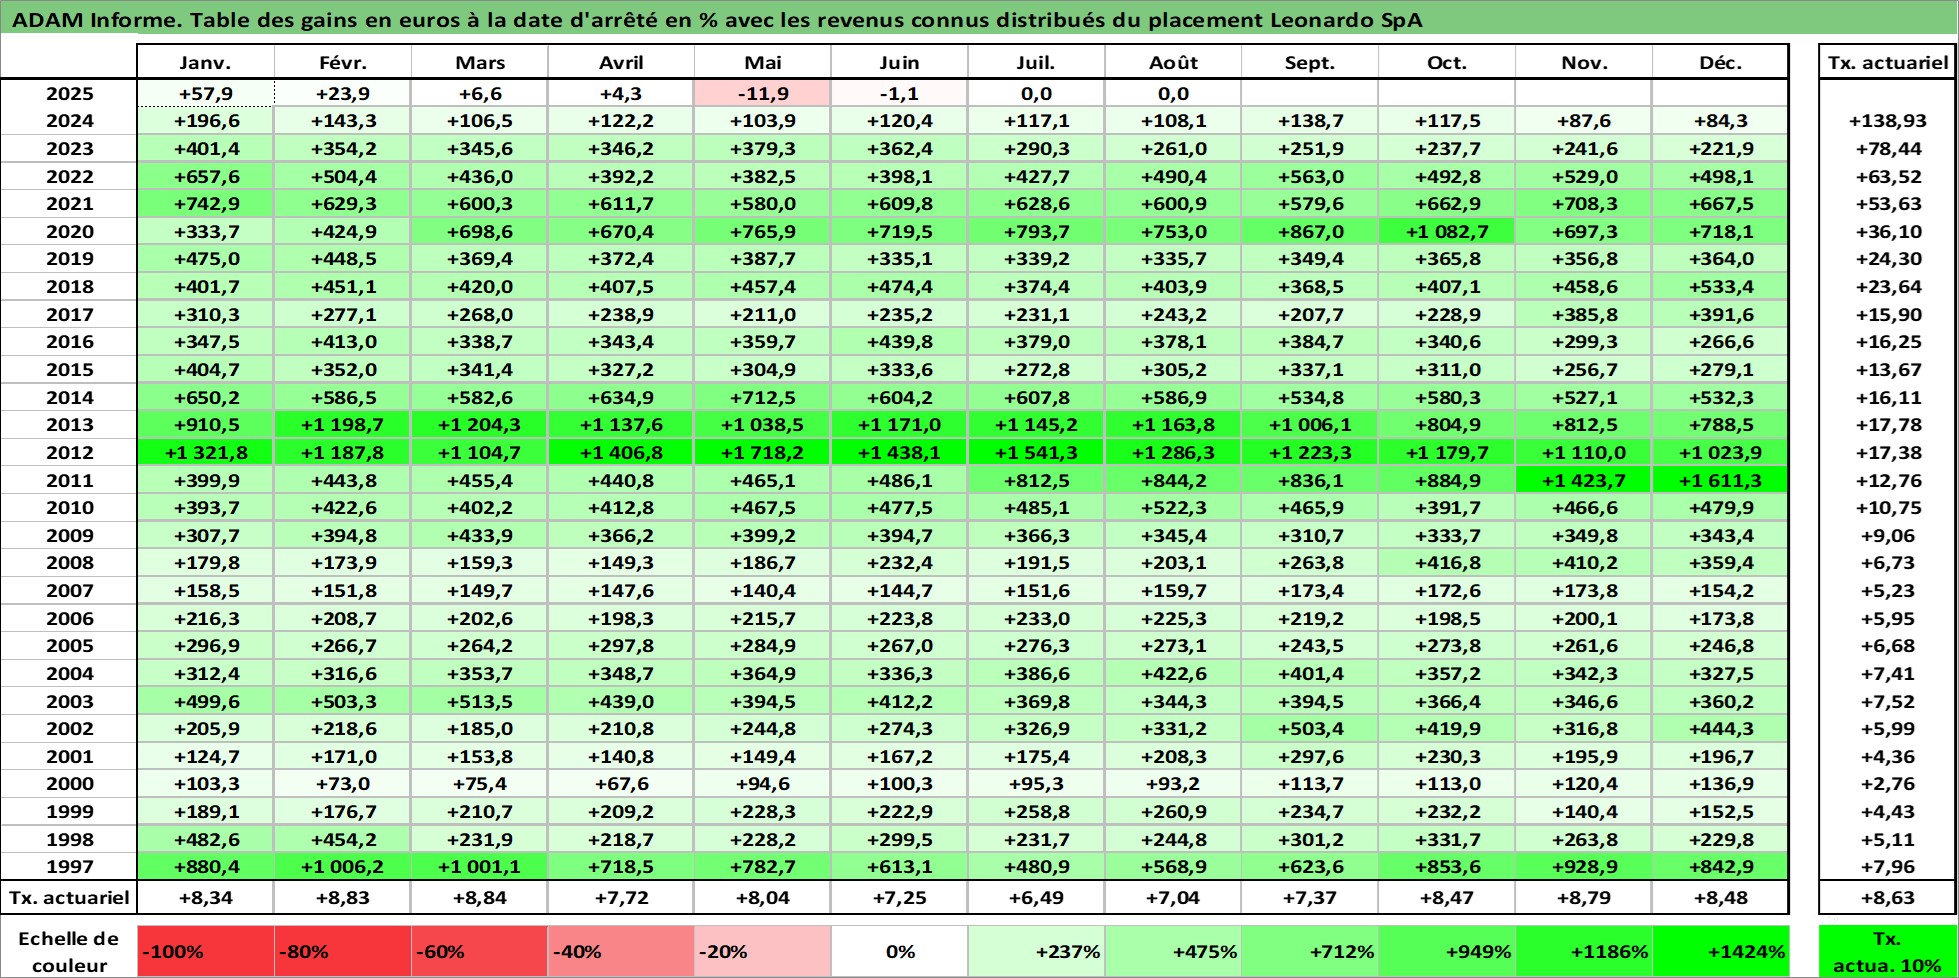Click the +949% color scale swatch
The image size is (1959, 978).
(1447, 951)
